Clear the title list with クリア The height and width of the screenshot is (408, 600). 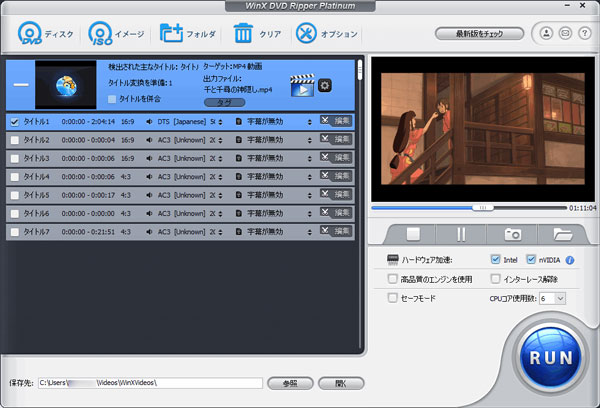coord(257,34)
